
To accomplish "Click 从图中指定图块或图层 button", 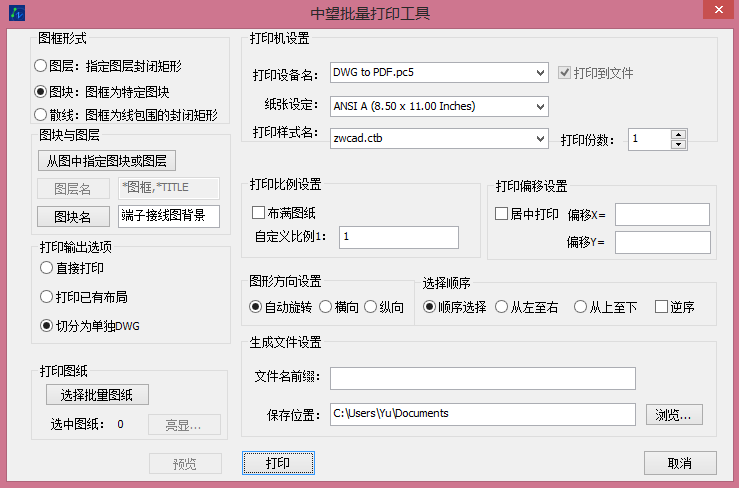I will (105, 159).
